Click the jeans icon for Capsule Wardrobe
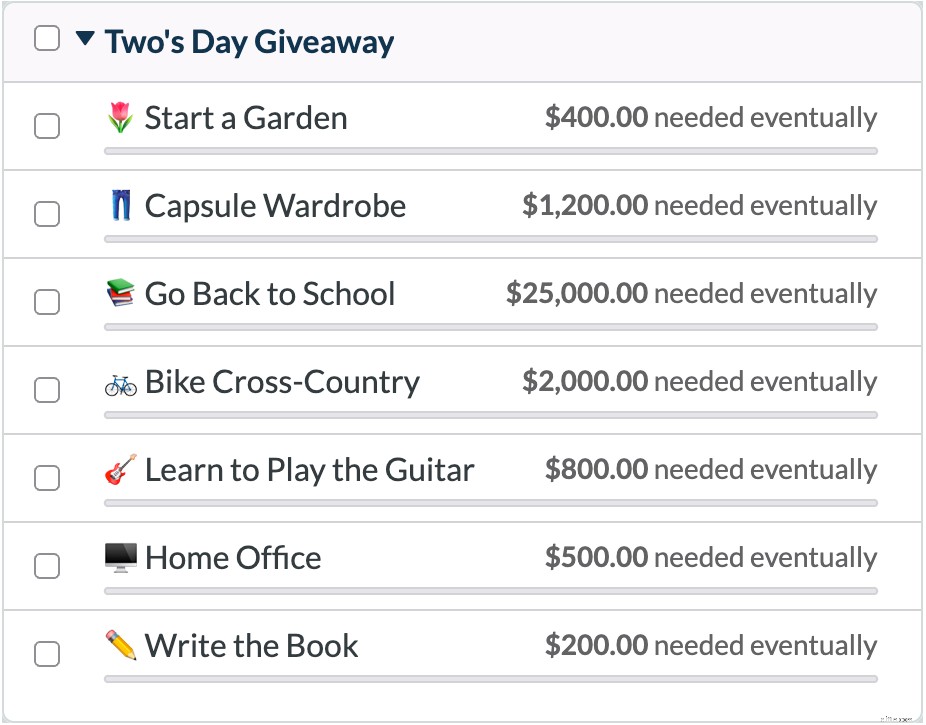 (119, 205)
